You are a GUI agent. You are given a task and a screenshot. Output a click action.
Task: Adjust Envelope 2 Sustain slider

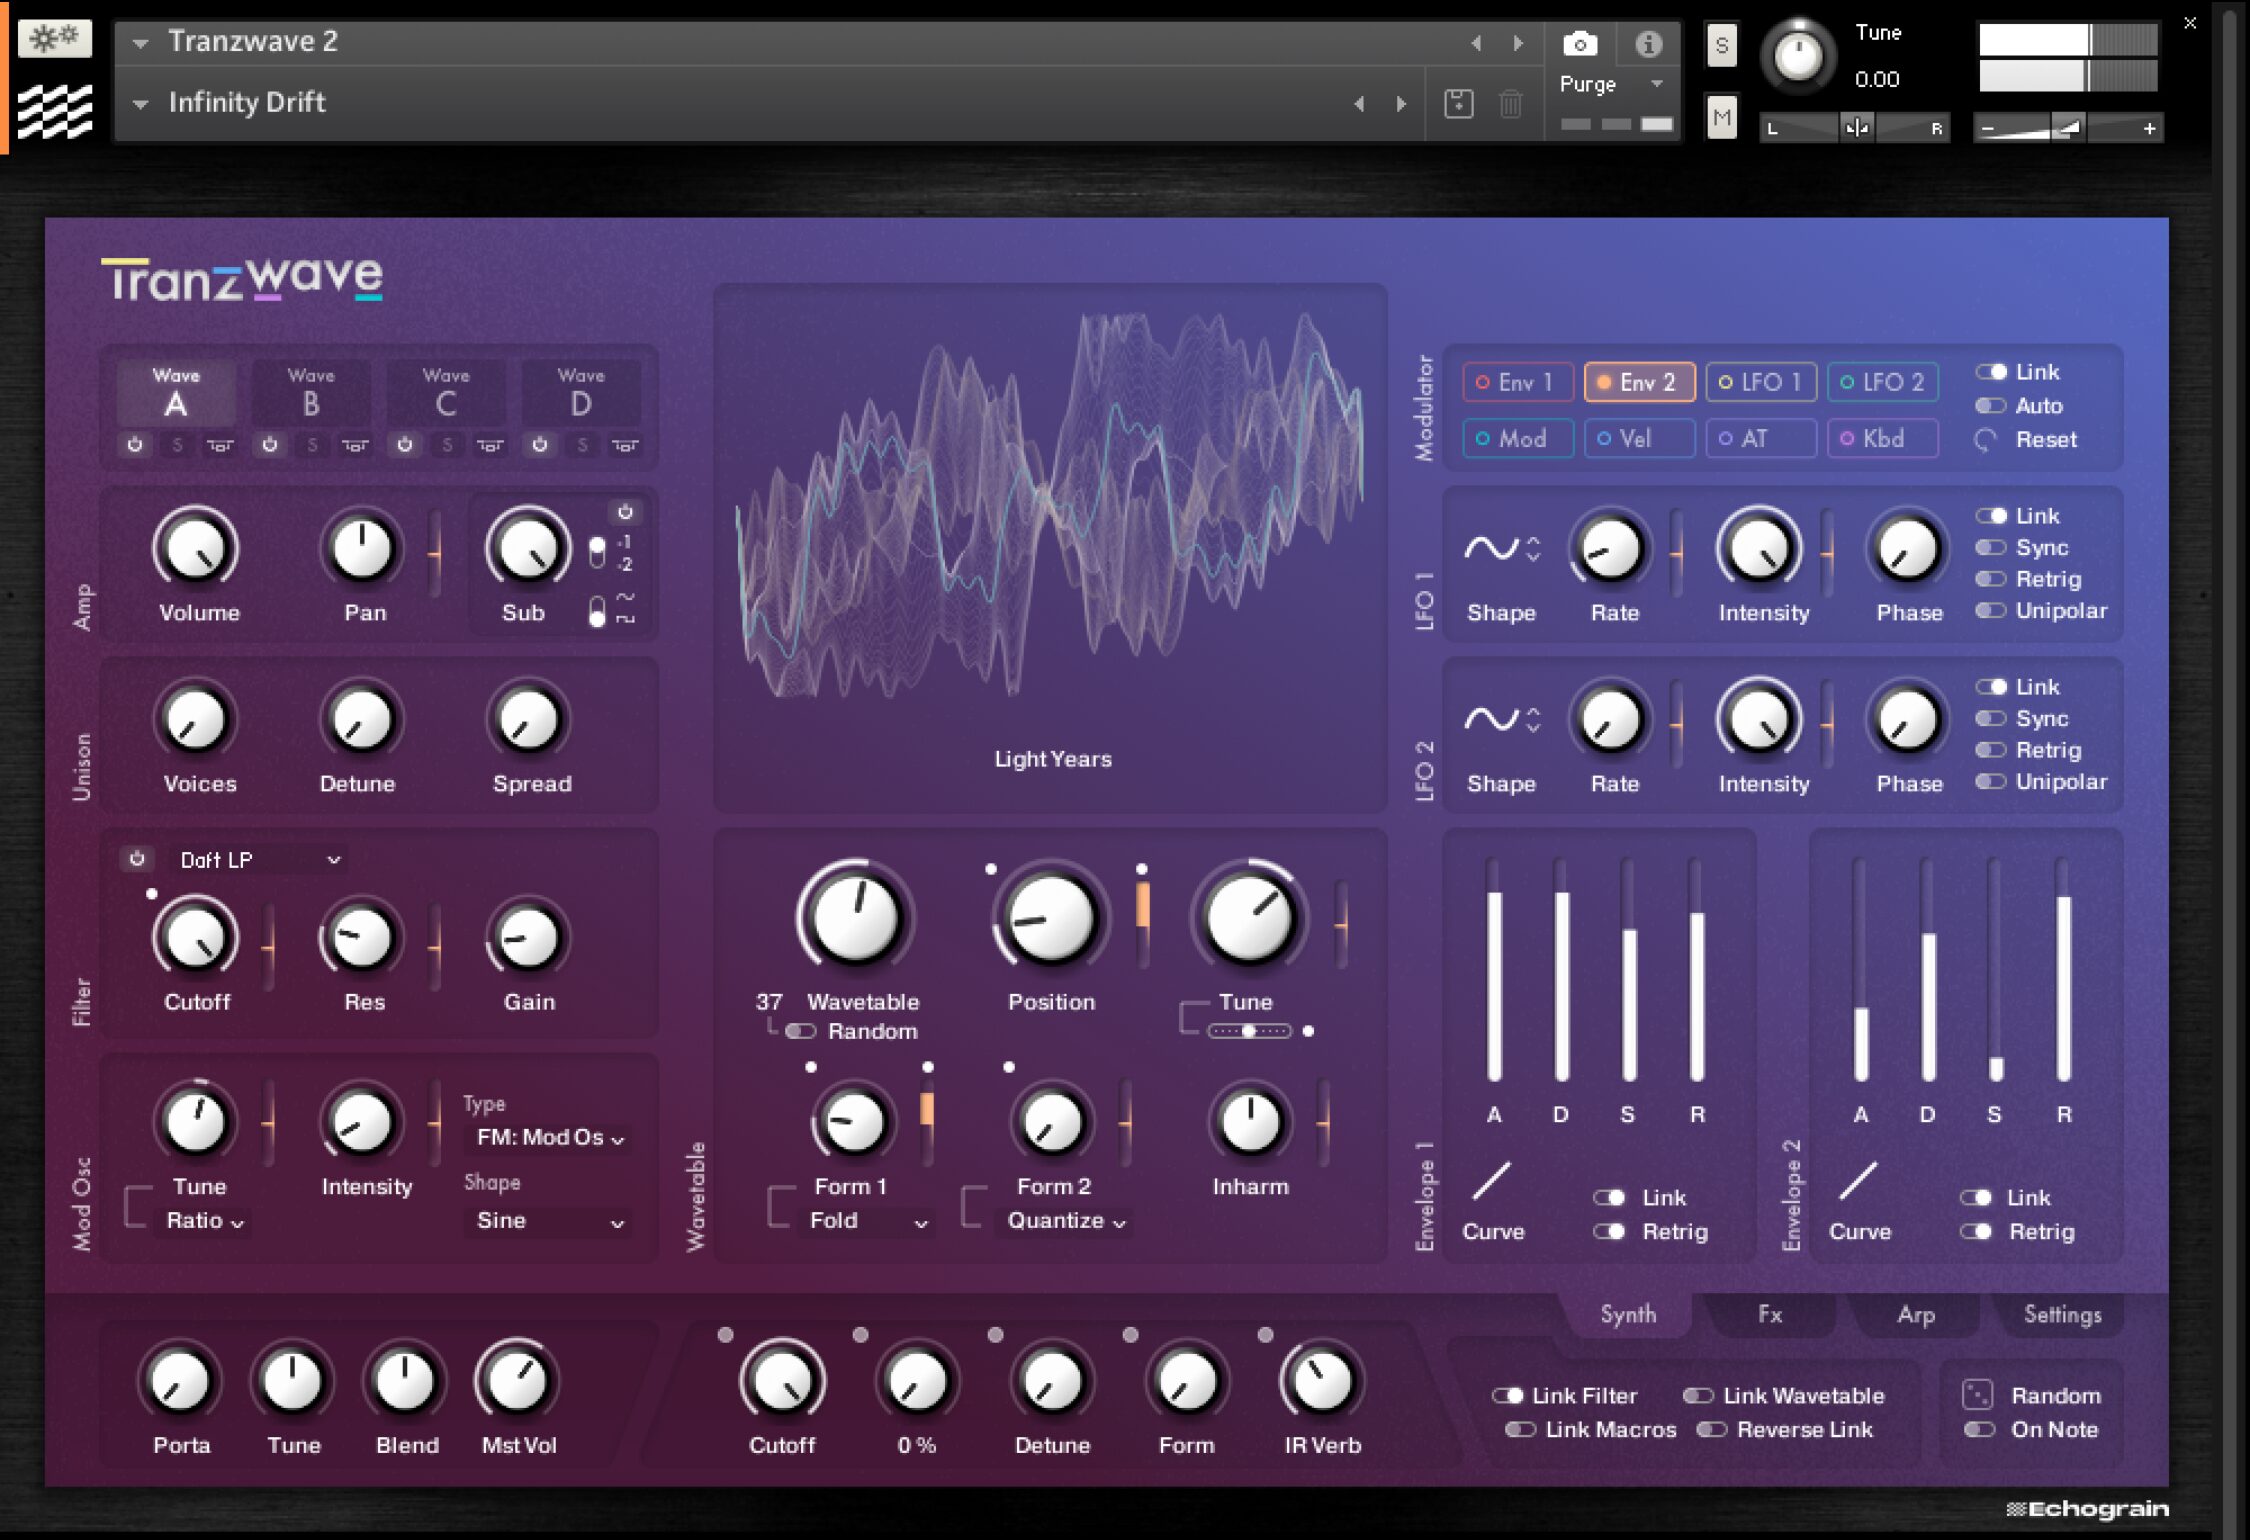(1995, 970)
